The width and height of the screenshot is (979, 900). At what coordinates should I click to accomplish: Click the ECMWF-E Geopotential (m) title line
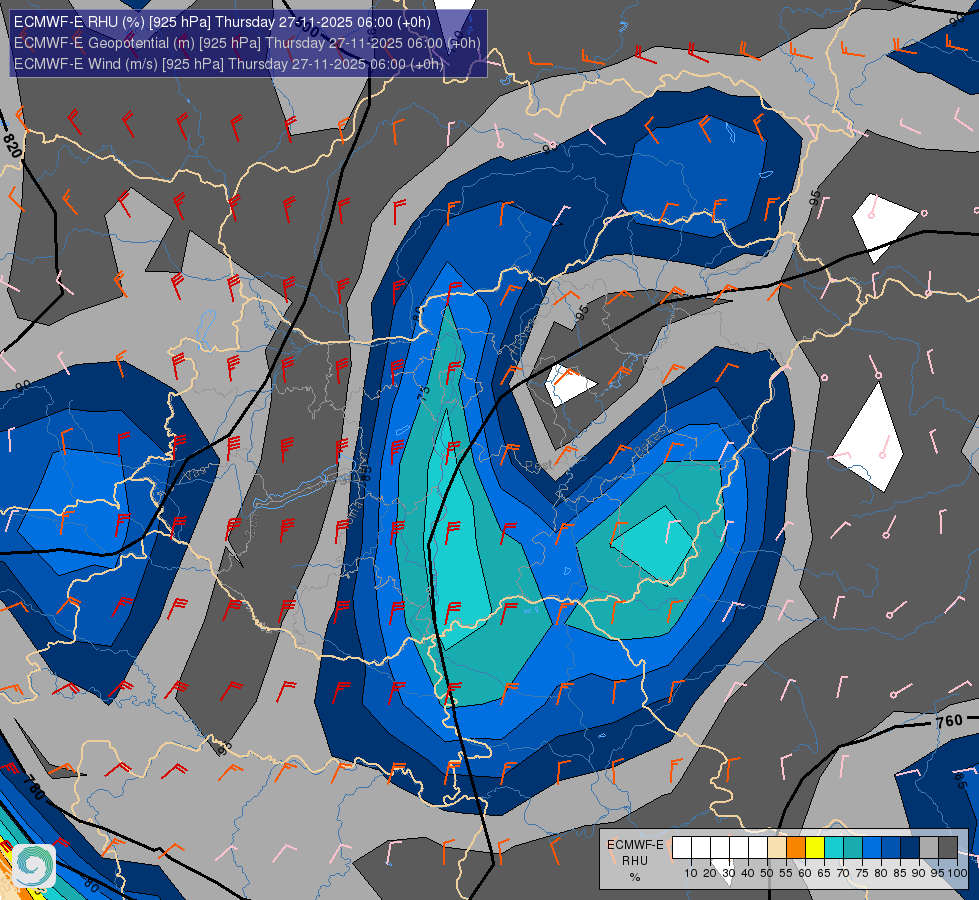pos(247,43)
